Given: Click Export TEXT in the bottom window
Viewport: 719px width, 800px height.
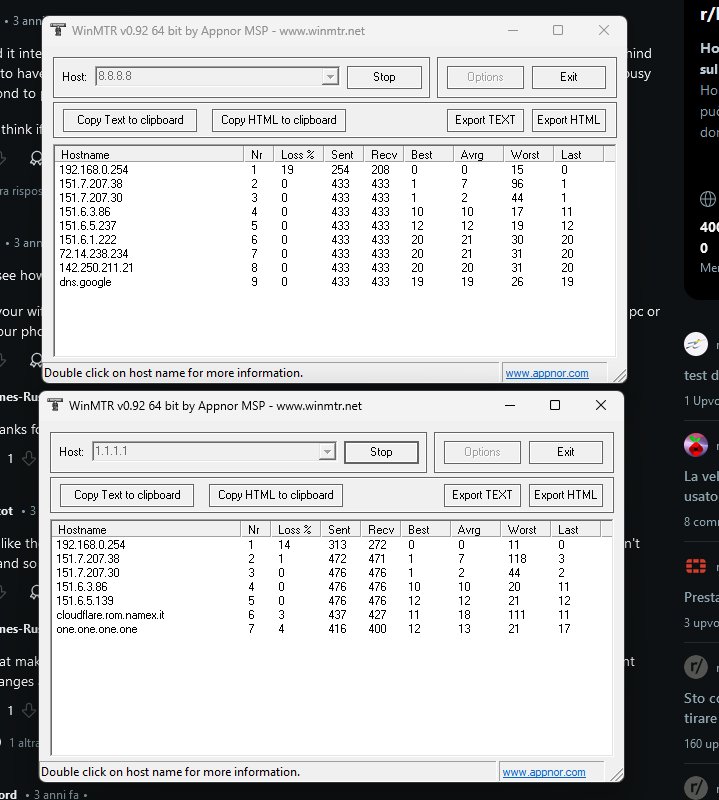Looking at the screenshot, I should 482,495.
